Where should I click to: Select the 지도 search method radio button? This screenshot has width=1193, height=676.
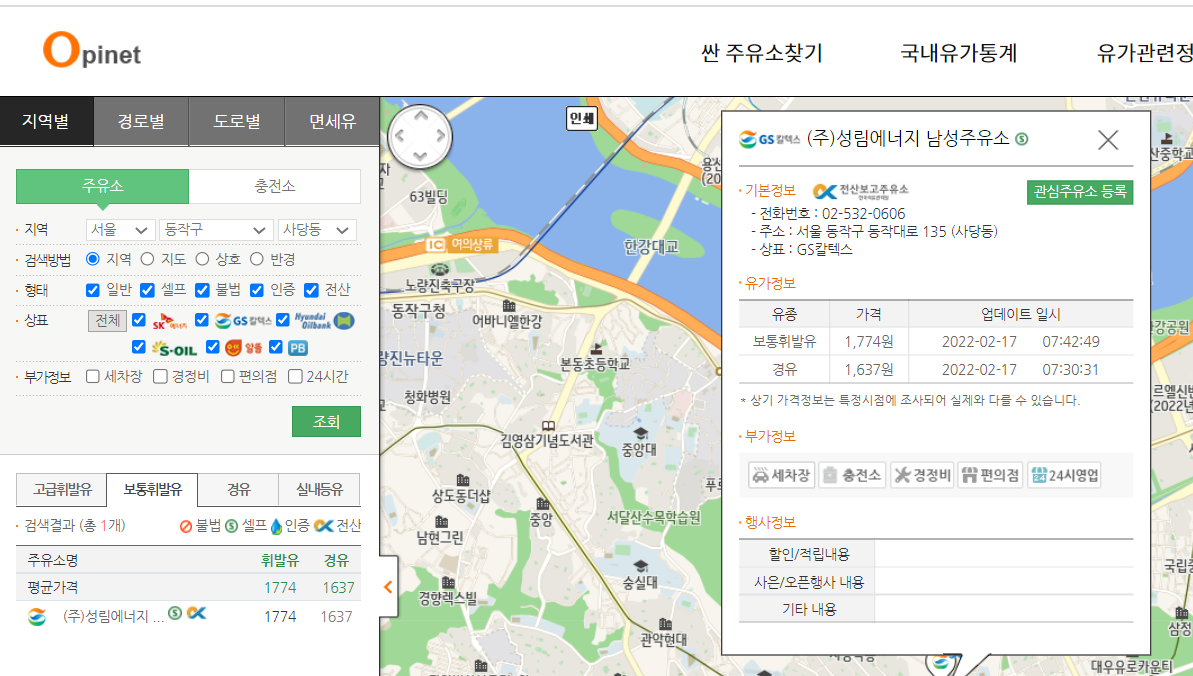(148, 259)
